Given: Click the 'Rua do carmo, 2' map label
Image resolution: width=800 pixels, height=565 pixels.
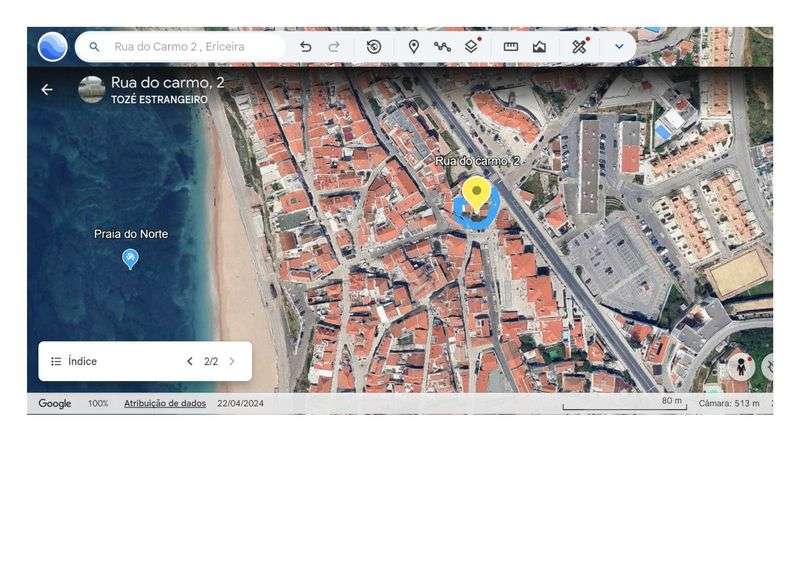Looking at the screenshot, I should [x=478, y=161].
